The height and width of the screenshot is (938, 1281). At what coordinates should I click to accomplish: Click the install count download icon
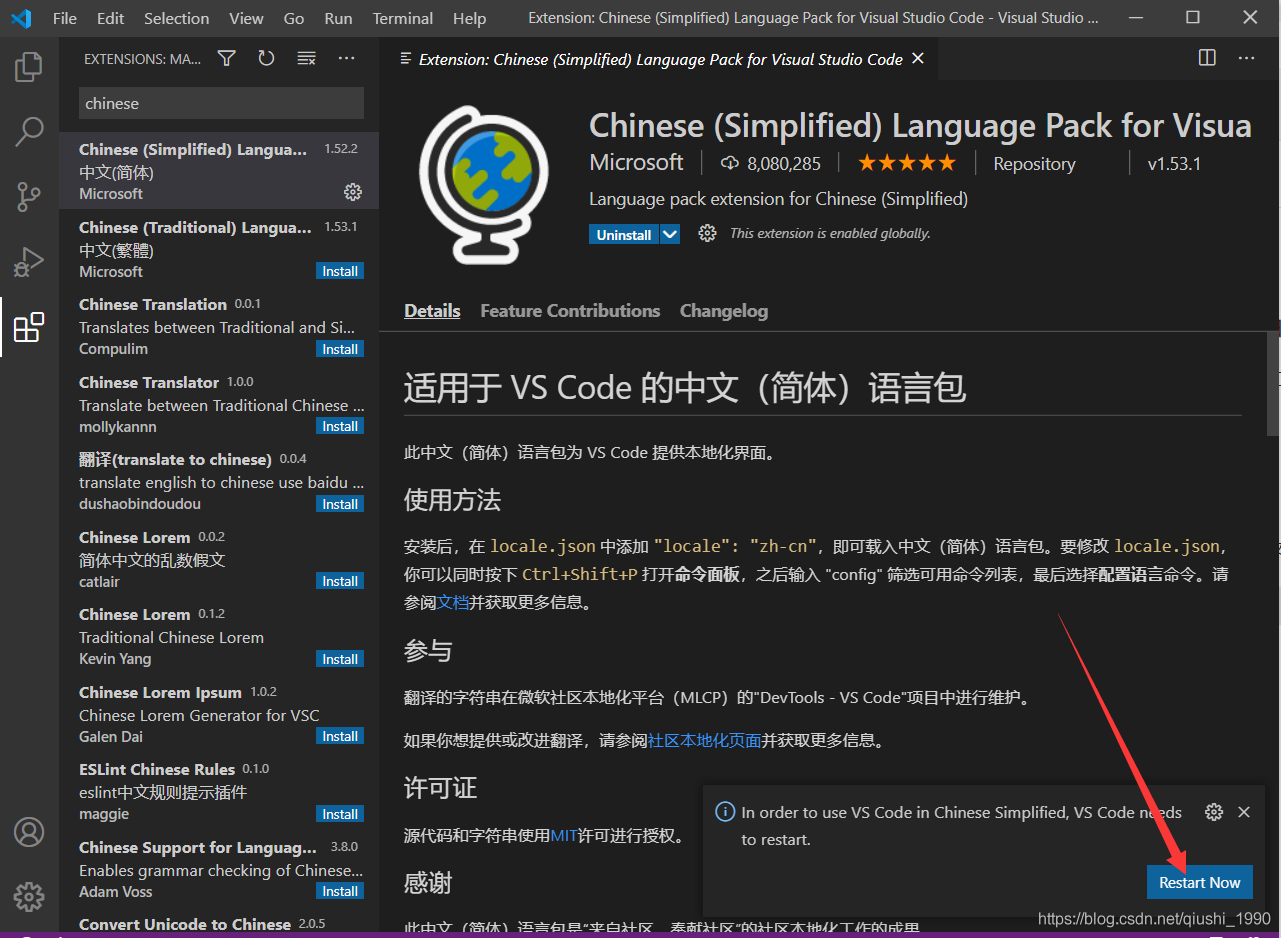729,163
